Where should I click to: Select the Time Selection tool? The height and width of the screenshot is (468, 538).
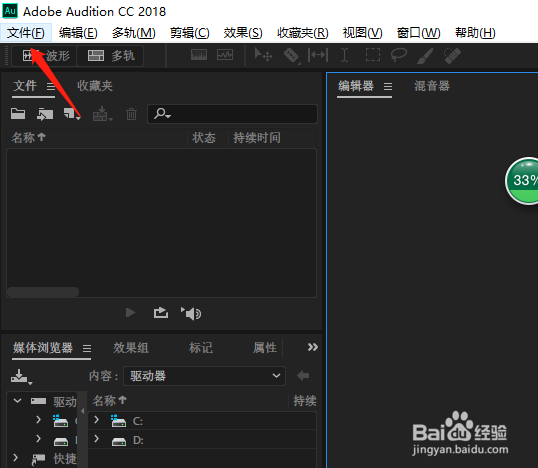coord(344,55)
